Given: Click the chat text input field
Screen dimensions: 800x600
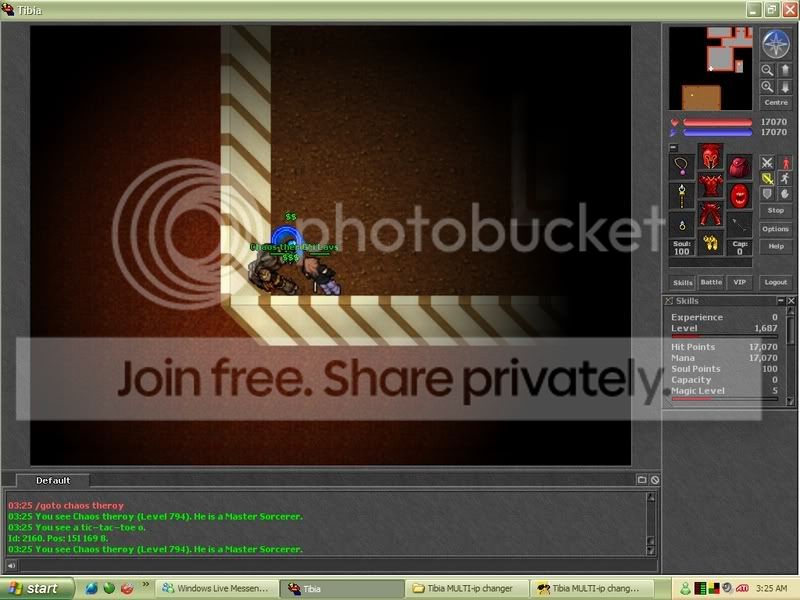Looking at the screenshot, I should [338, 565].
